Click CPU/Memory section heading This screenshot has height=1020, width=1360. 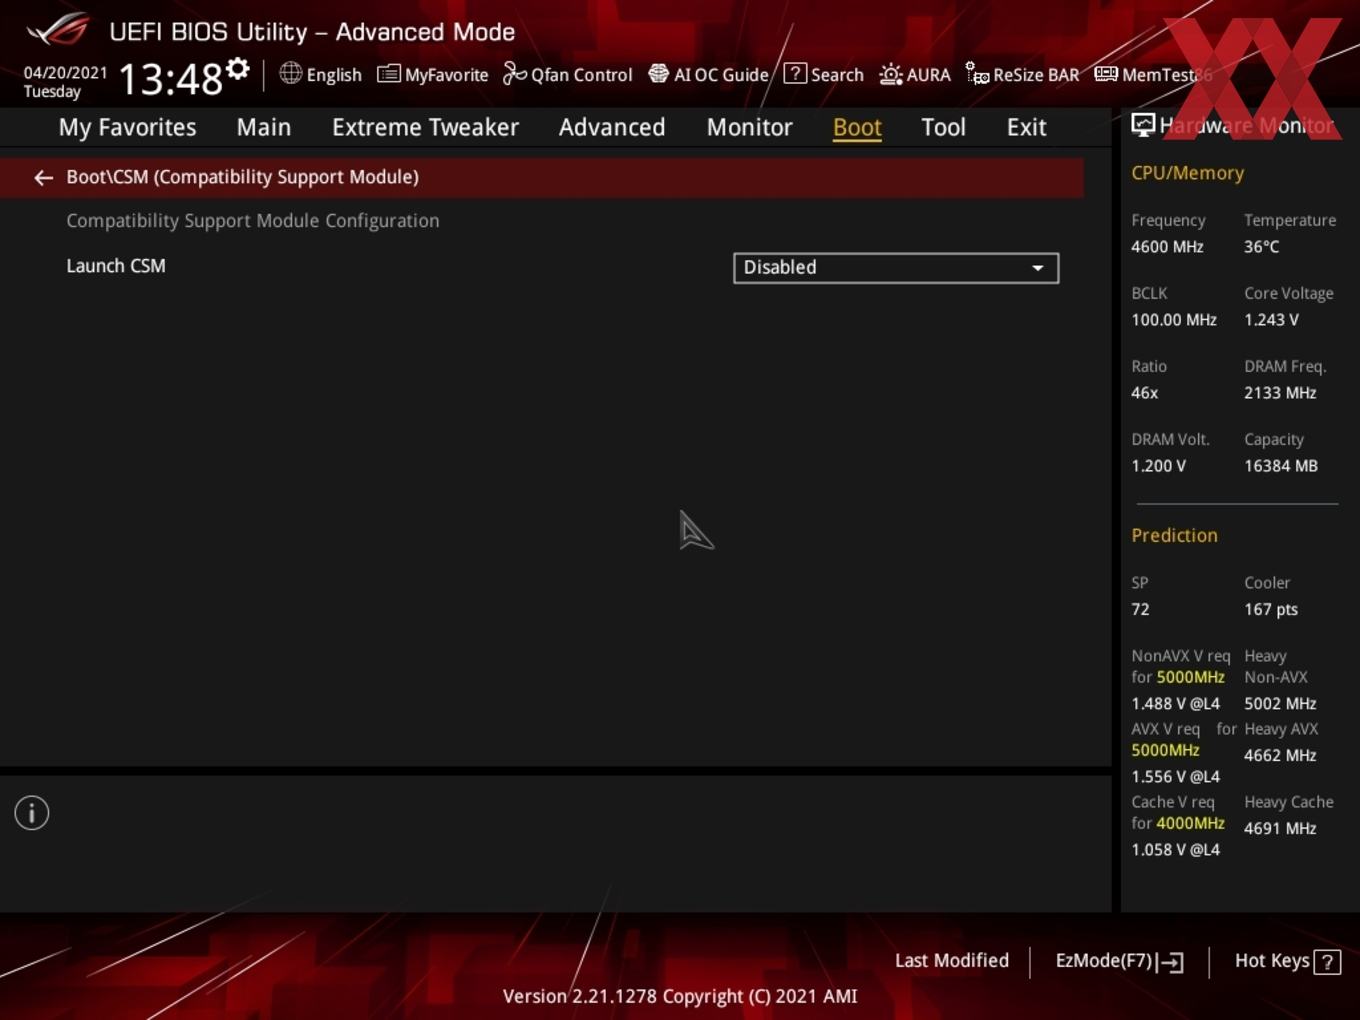point(1188,173)
